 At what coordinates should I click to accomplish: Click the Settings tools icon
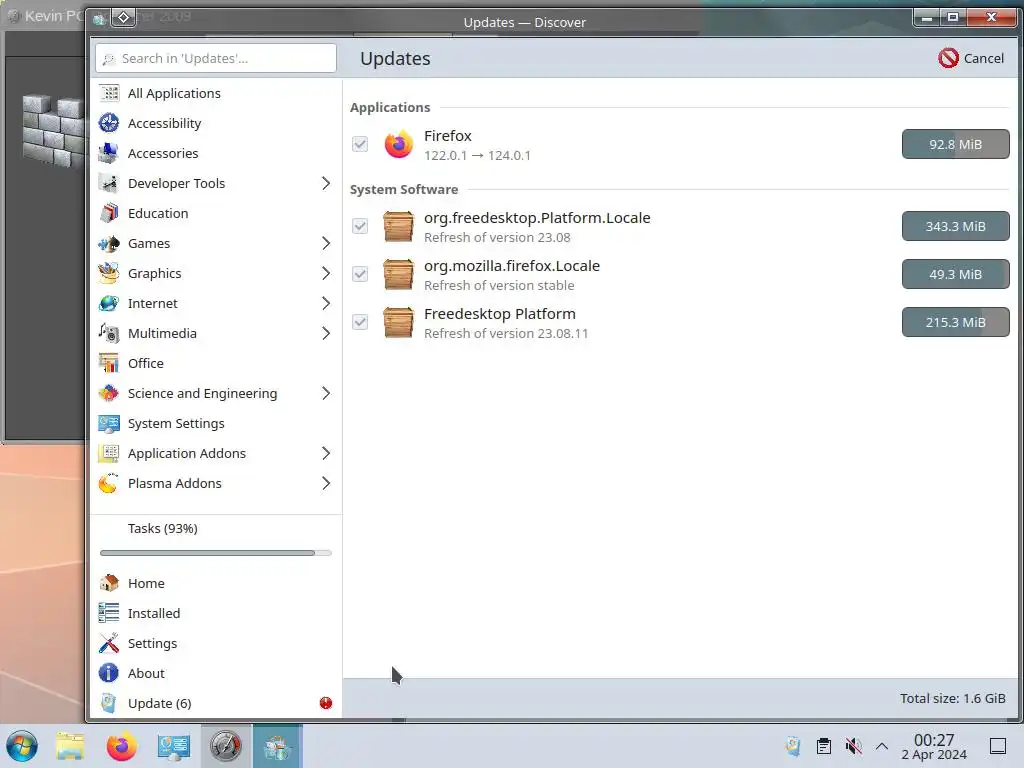[x=108, y=643]
